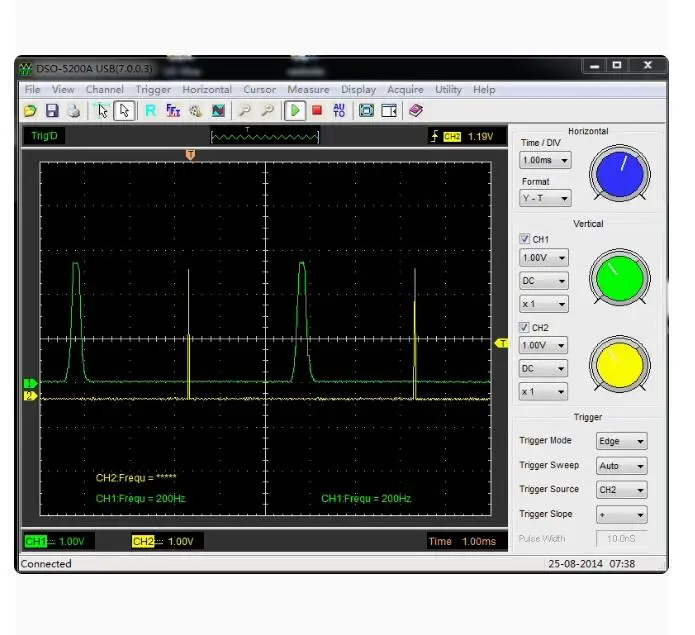Toggle the CH2 checkbox

(525, 327)
